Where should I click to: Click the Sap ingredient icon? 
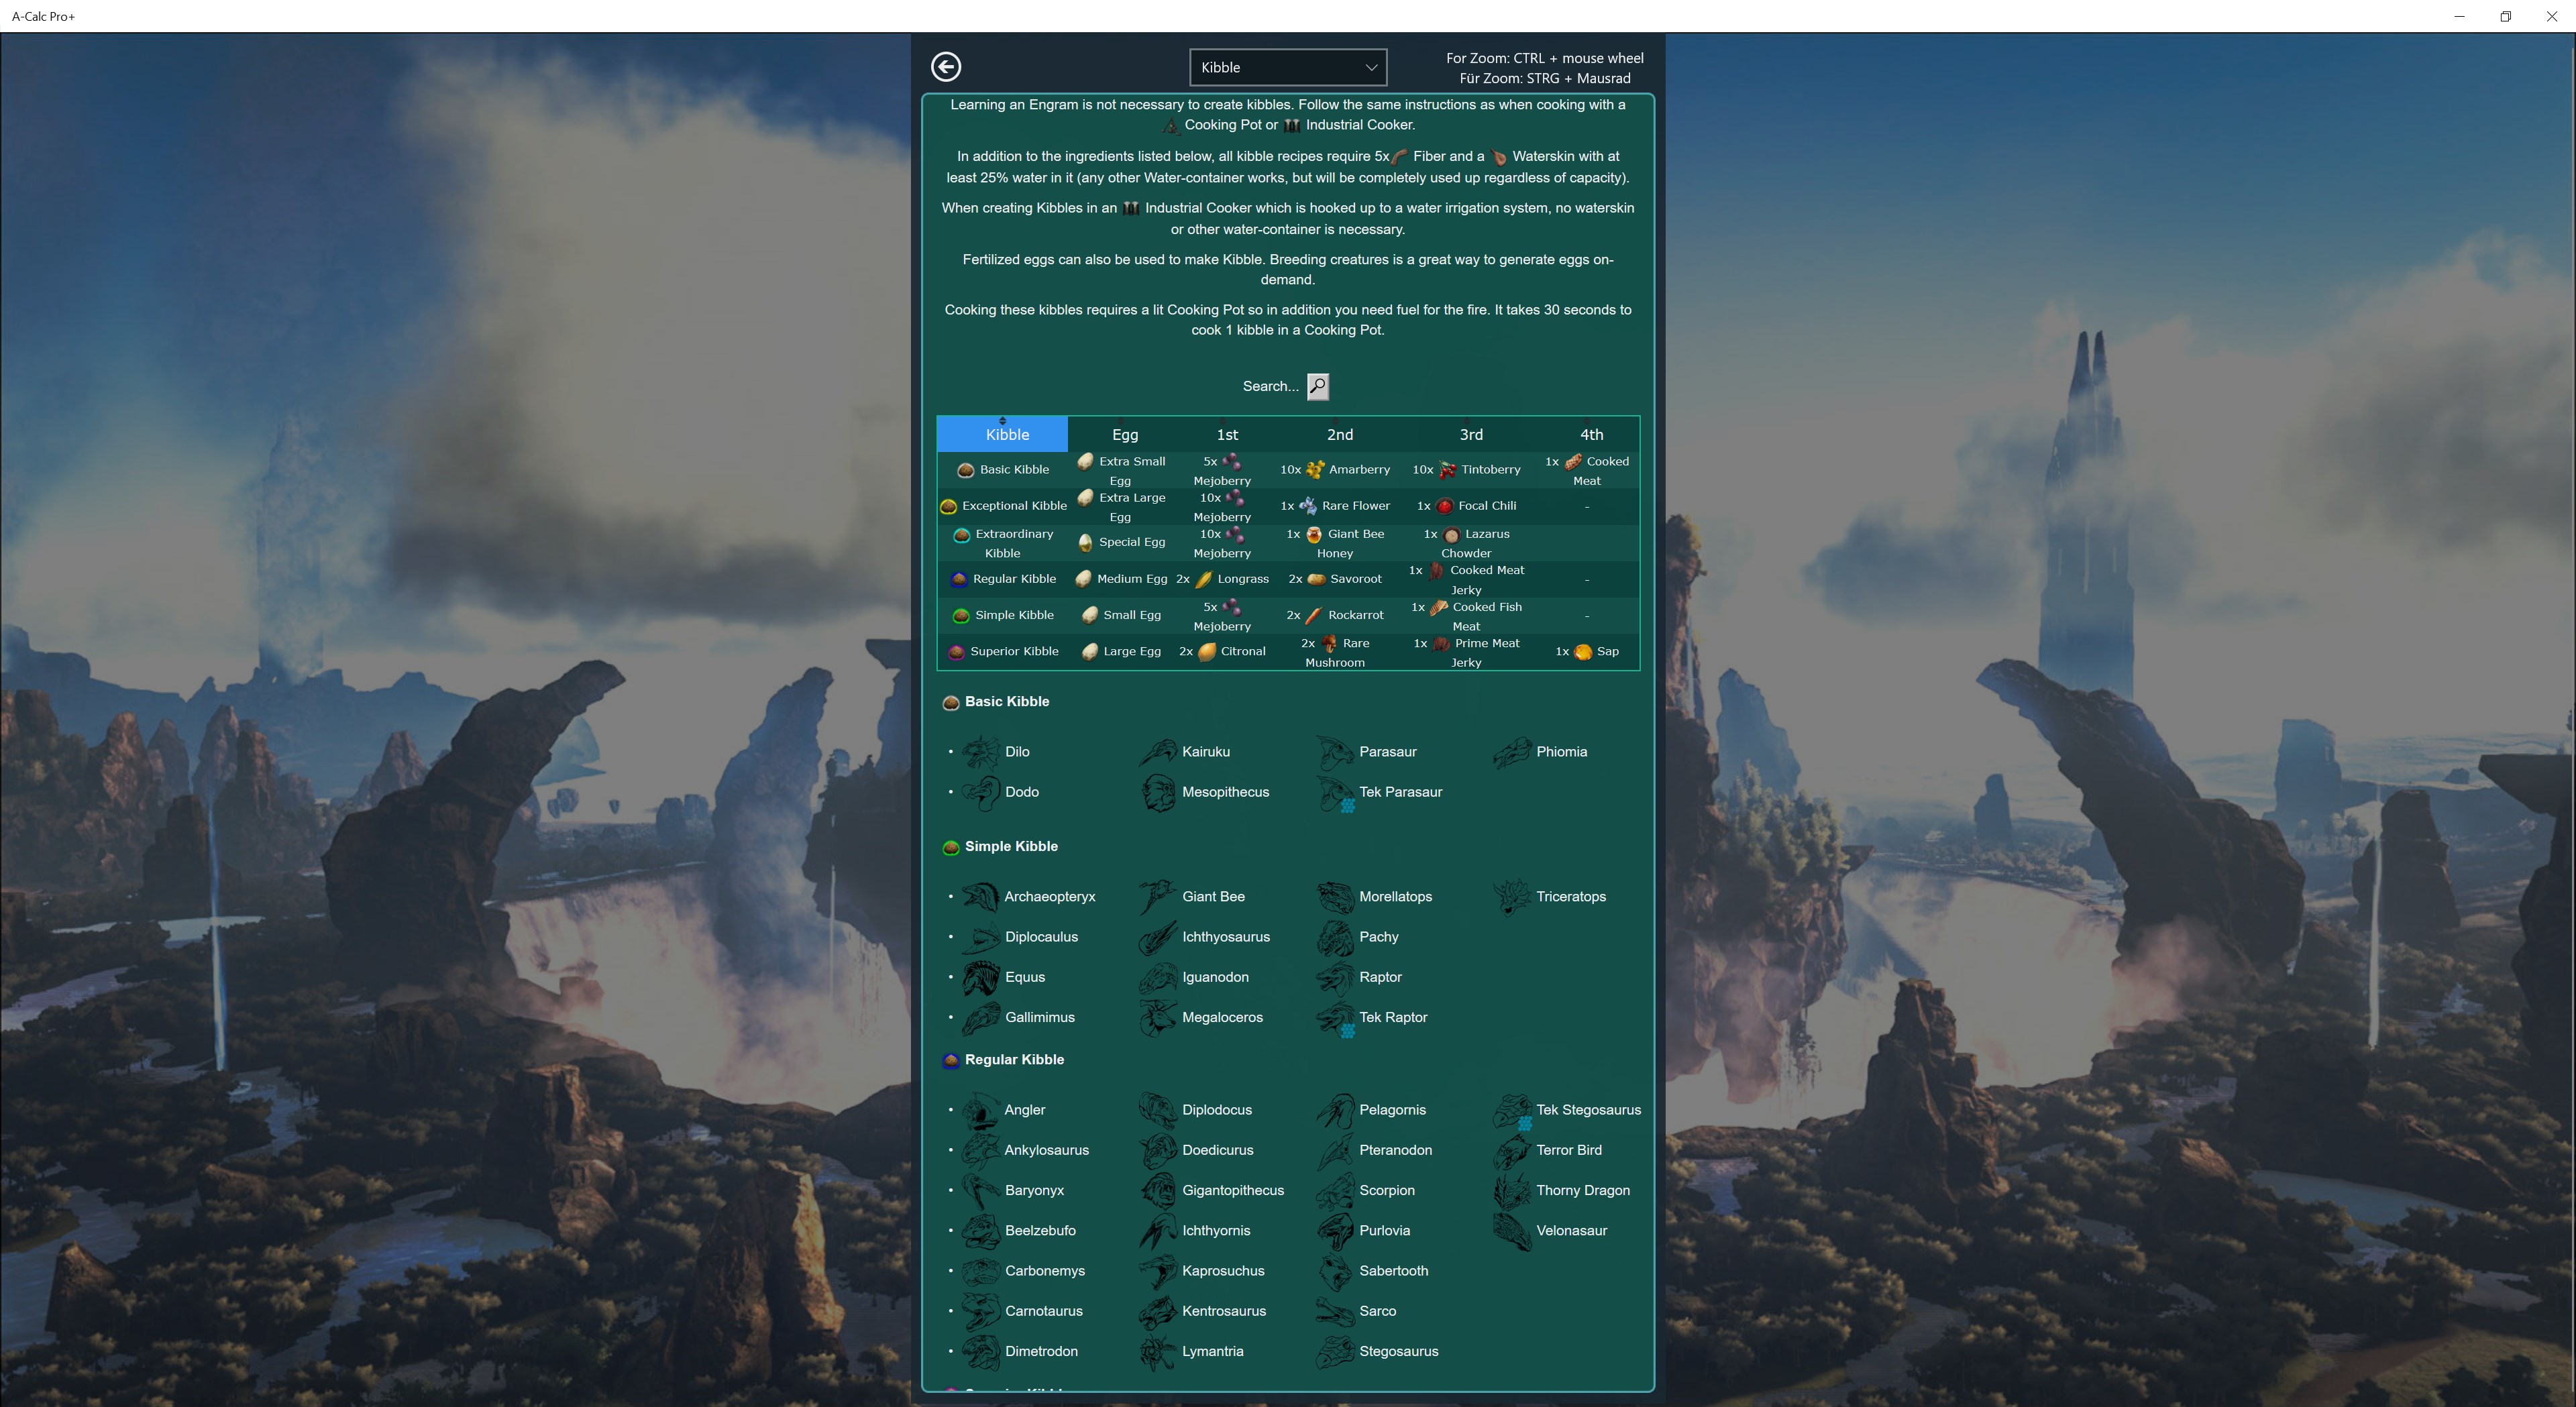1583,652
